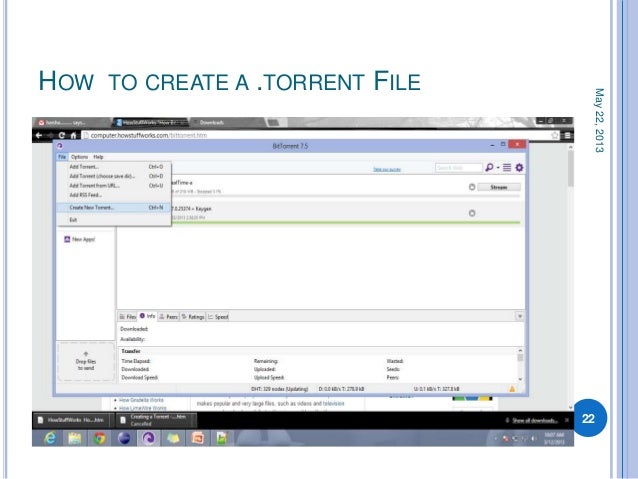Choose Add Torrent... from File menu
The height and width of the screenshot is (479, 638).
tap(114, 167)
